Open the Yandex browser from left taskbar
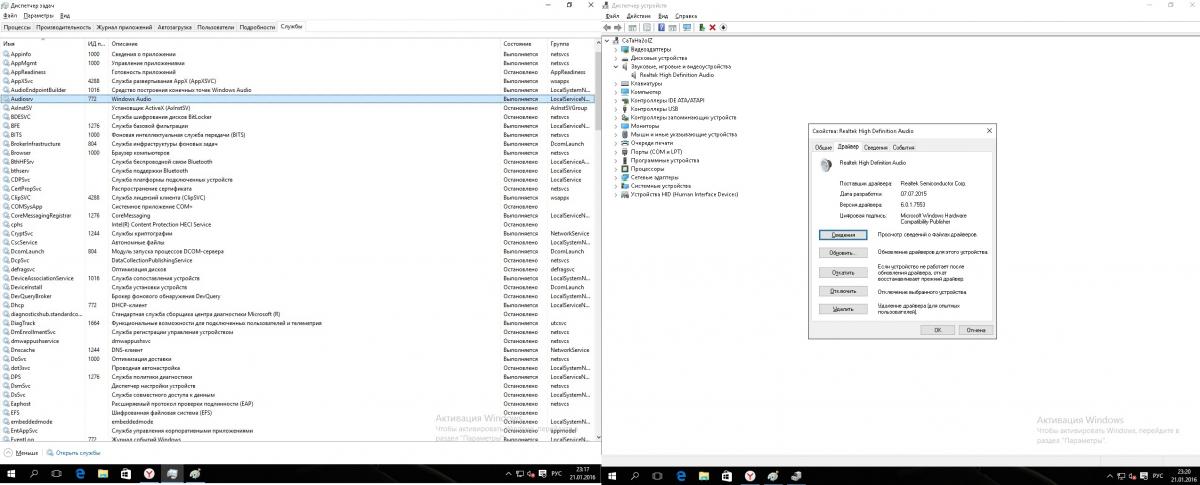Image resolution: width=1200 pixels, height=485 pixels. point(148,472)
